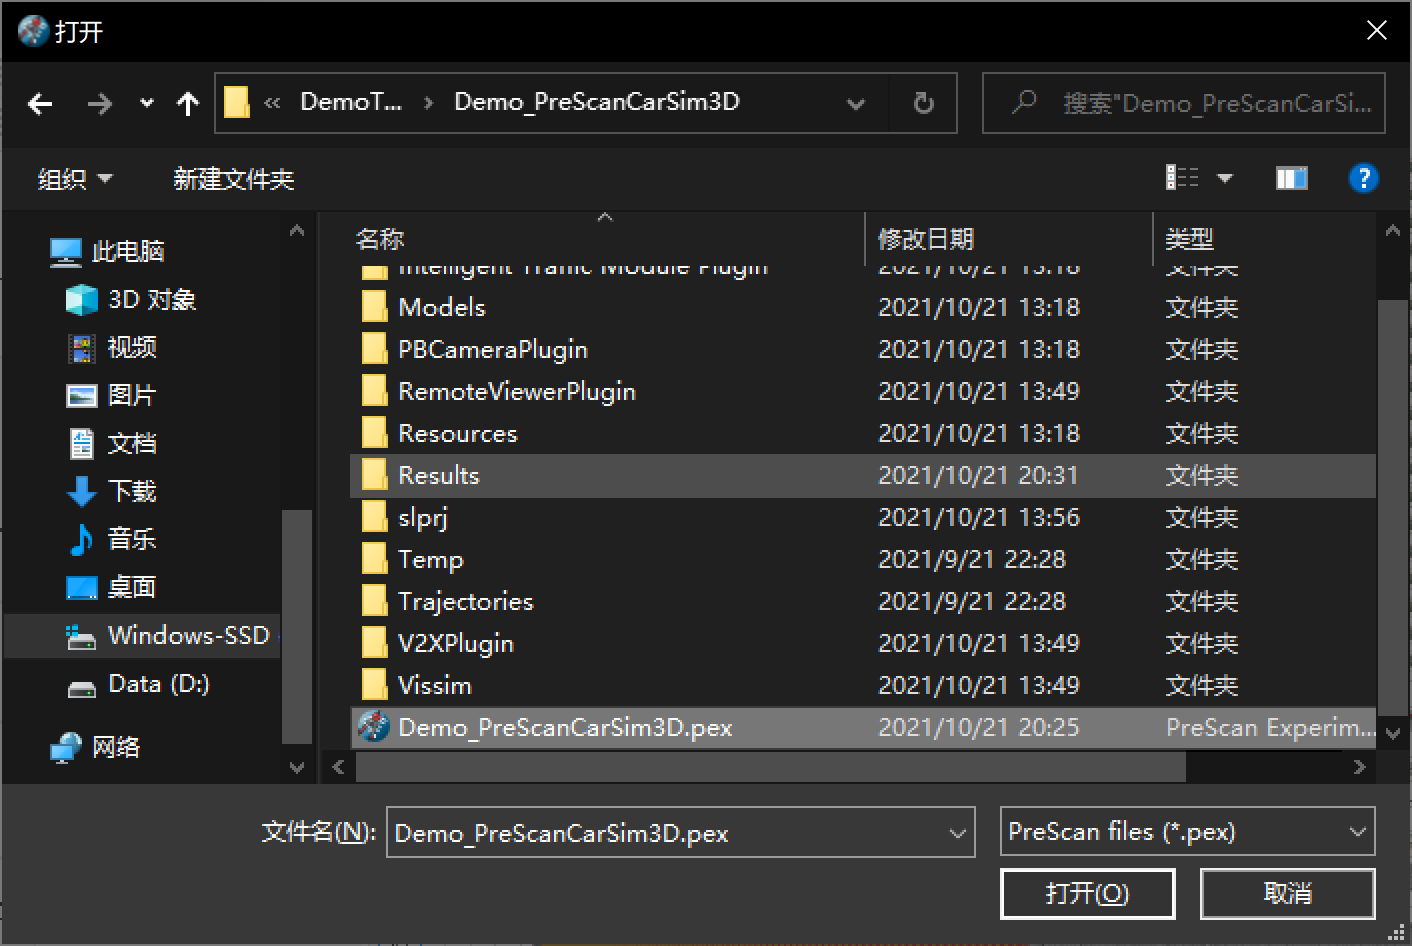Image resolution: width=1412 pixels, height=946 pixels.
Task: Open the Data (D:) drive
Action: point(160,684)
